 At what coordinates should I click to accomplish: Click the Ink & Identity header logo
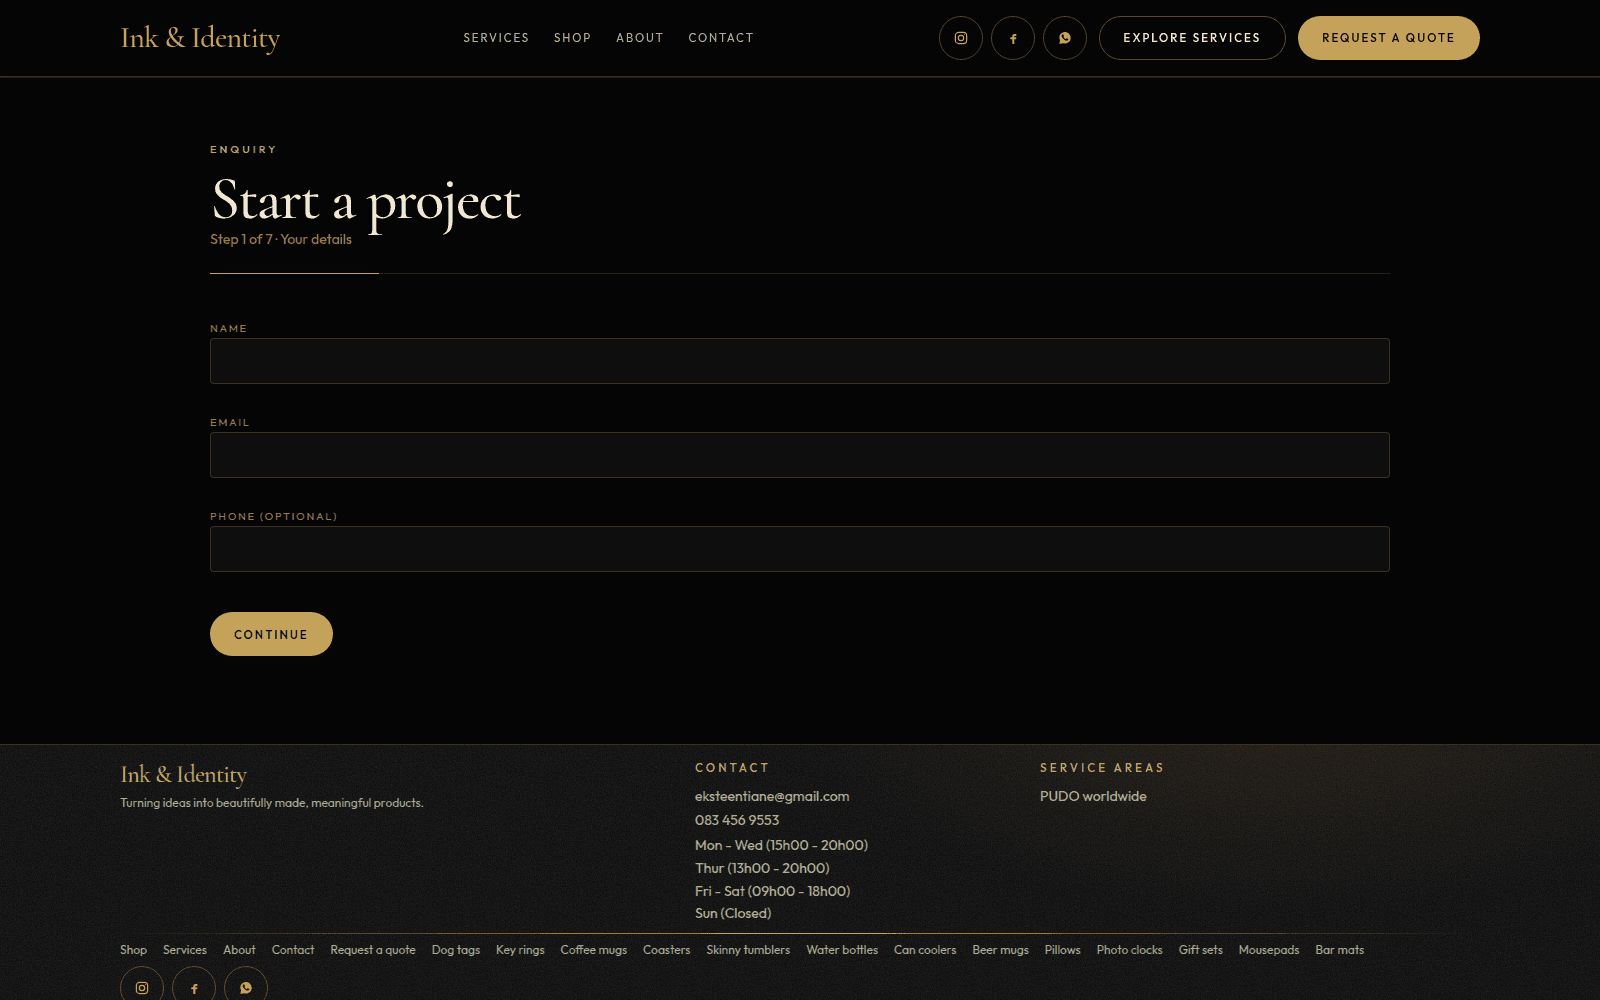200,38
